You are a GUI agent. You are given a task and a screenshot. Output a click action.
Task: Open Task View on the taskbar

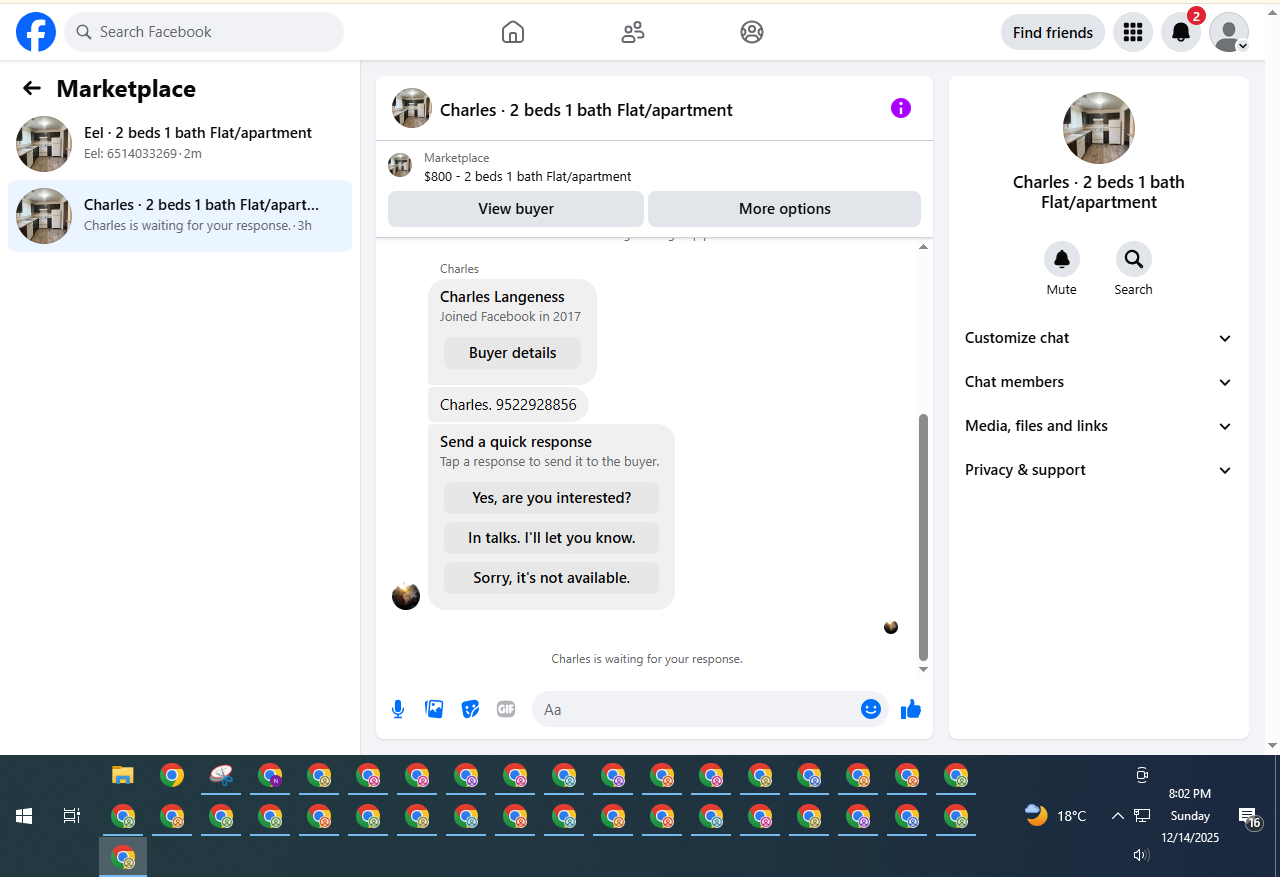pyautogui.click(x=72, y=816)
